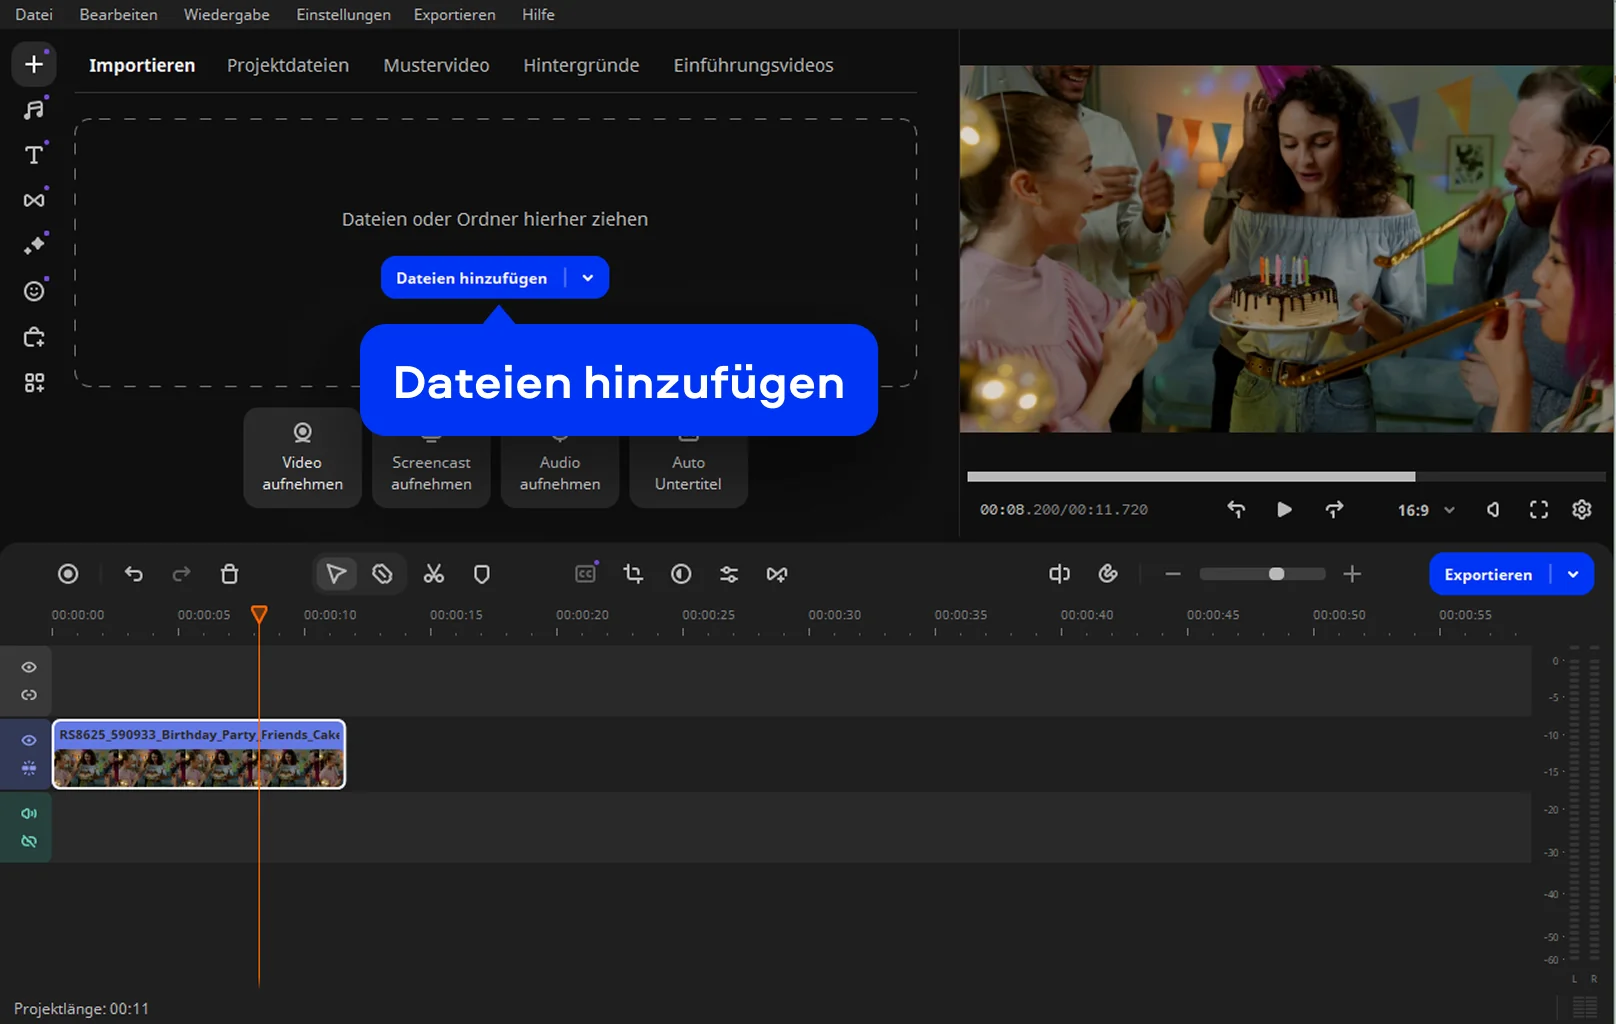The image size is (1616, 1024).
Task: Click the scissors split clip tool
Action: (x=433, y=574)
